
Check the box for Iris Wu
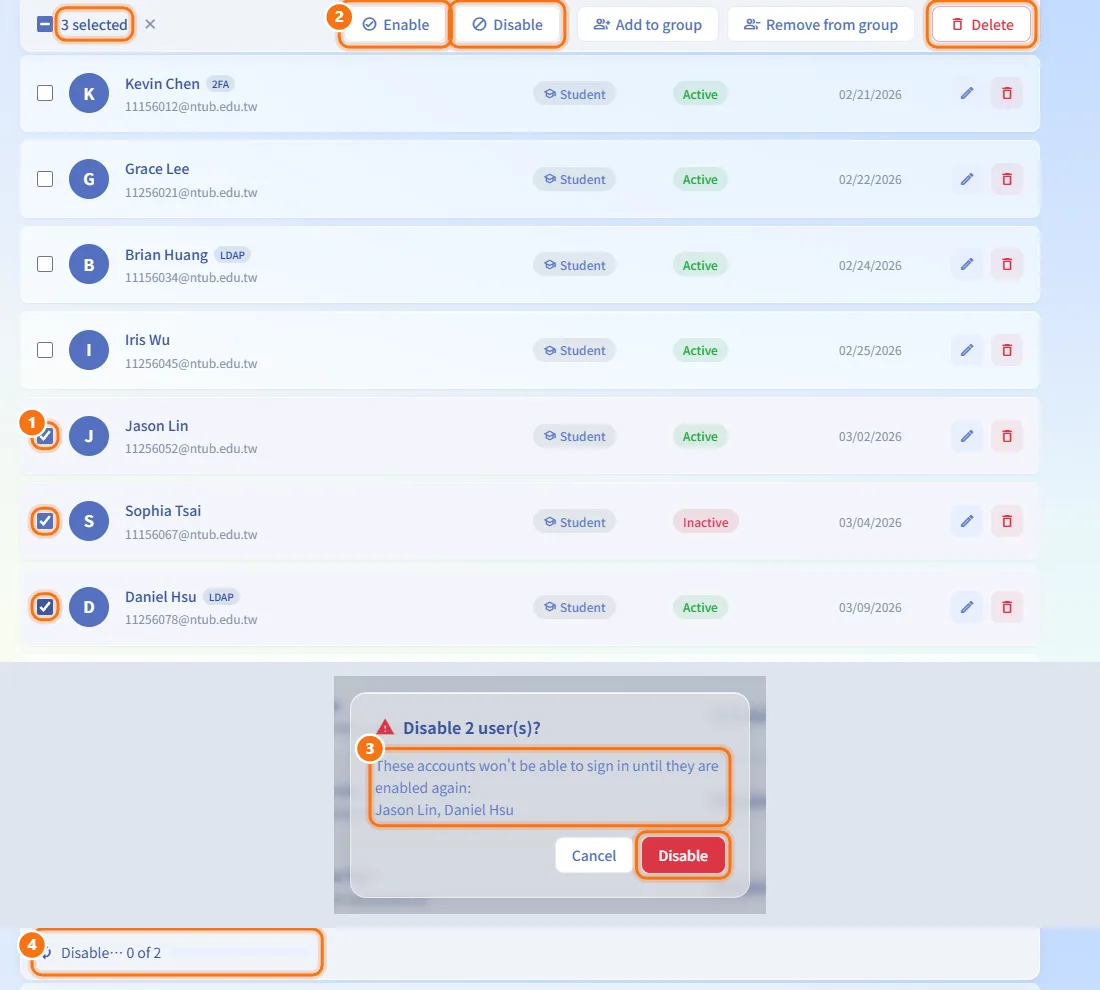pyautogui.click(x=45, y=350)
